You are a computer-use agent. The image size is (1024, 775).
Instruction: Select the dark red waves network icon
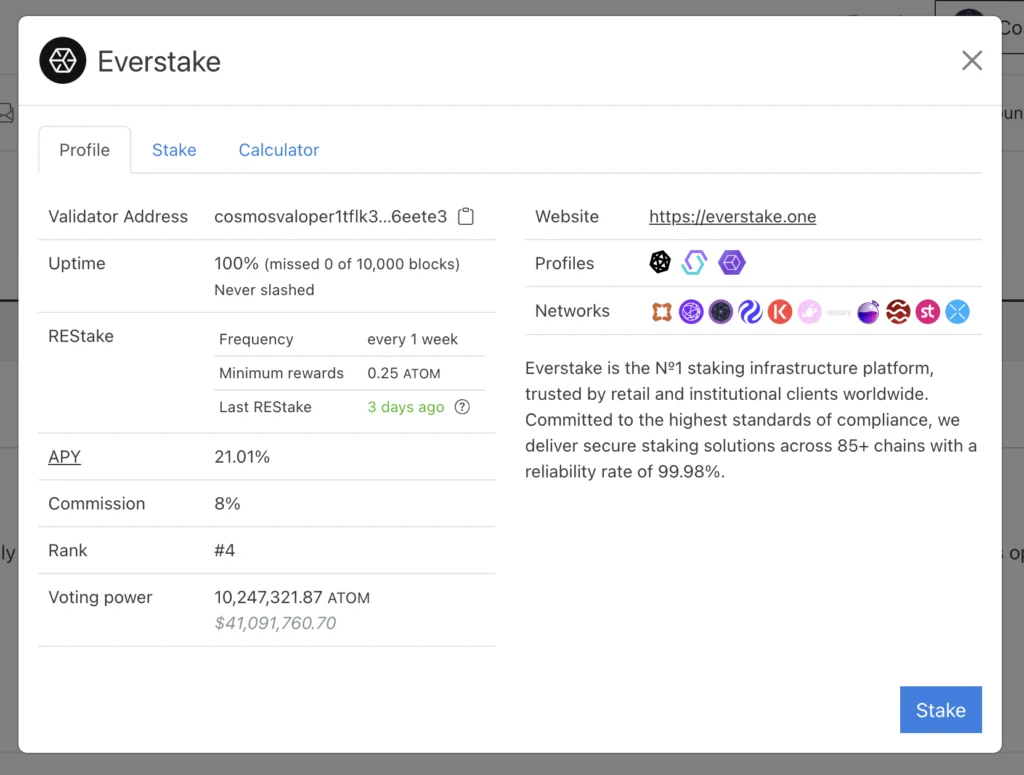point(898,312)
